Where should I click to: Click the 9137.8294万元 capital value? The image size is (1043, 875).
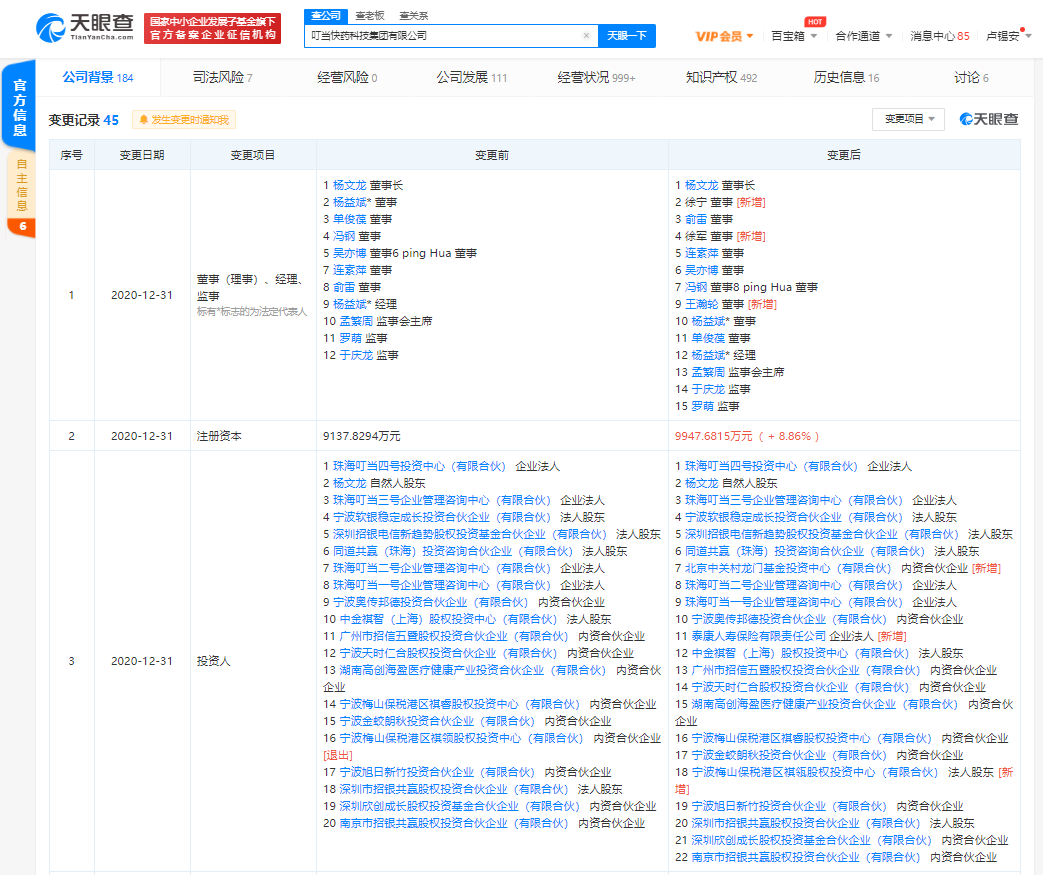pyautogui.click(x=362, y=437)
